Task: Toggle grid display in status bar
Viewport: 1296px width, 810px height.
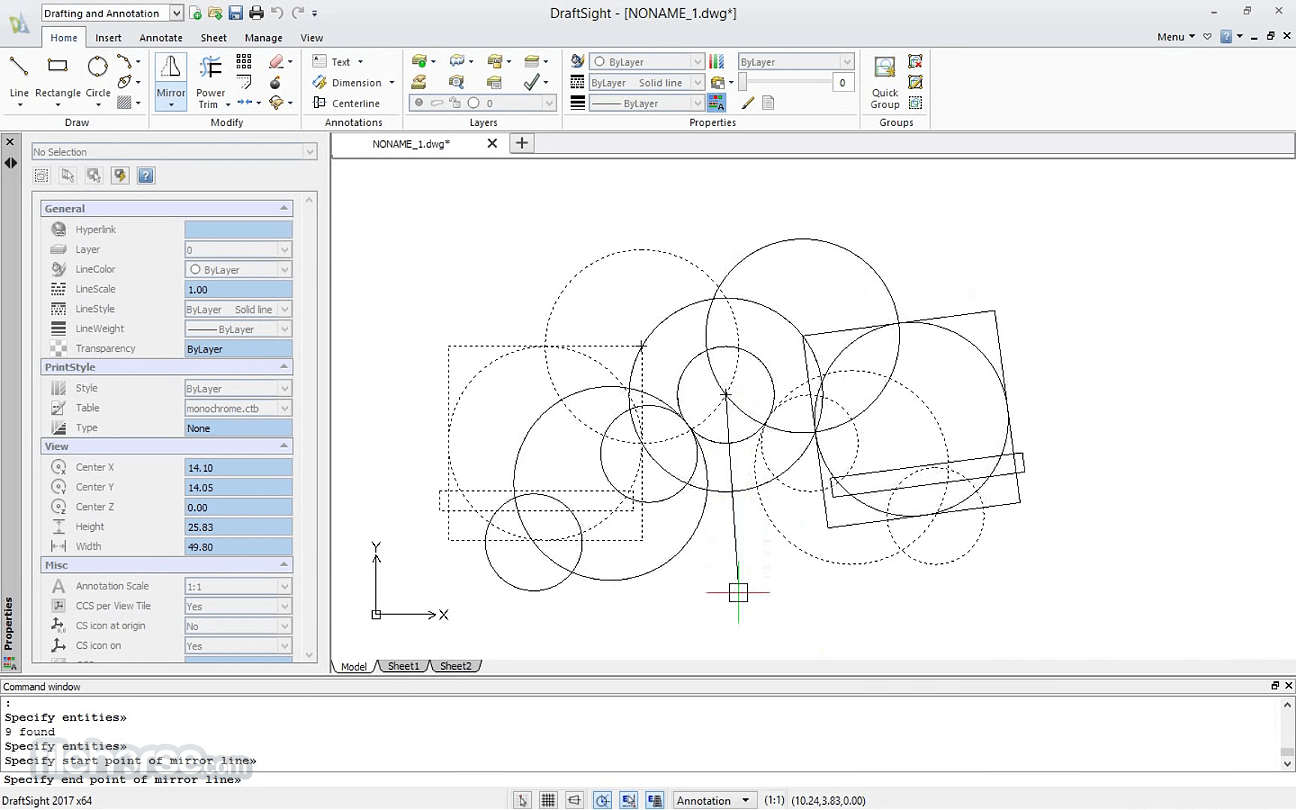Action: point(548,800)
